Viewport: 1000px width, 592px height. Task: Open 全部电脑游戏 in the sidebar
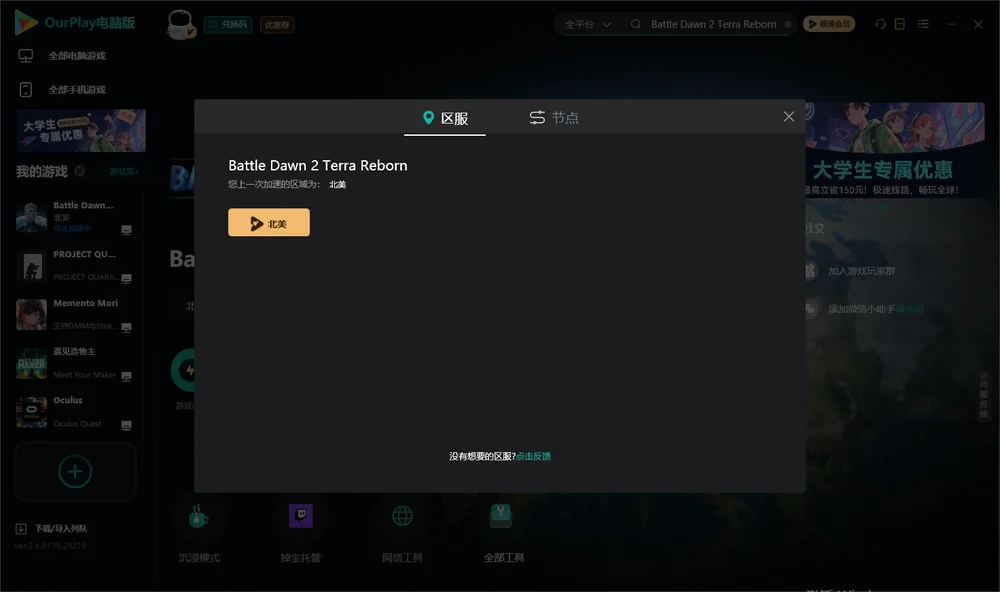tap(77, 56)
